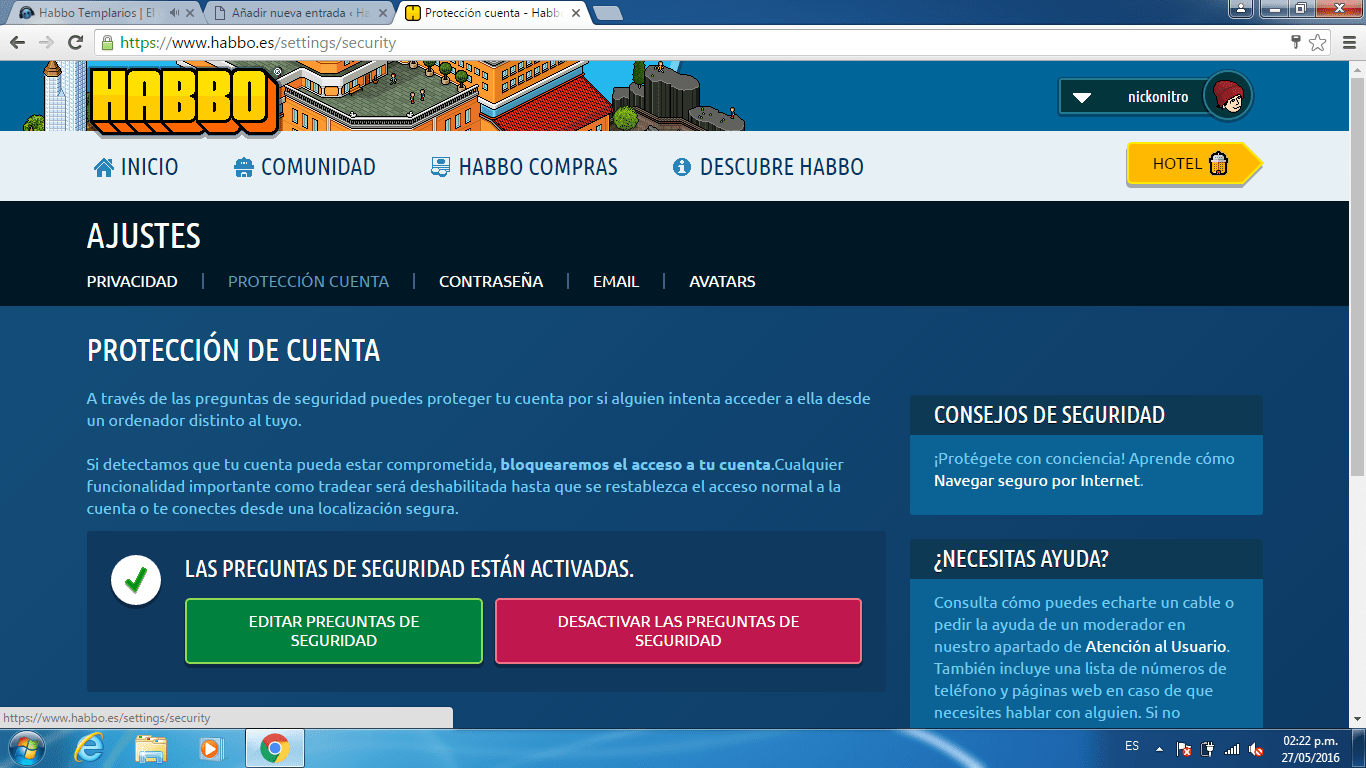This screenshot has height=768, width=1366.
Task: Mute the Habbo Templarios tab audio icon
Action: [x=174, y=13]
